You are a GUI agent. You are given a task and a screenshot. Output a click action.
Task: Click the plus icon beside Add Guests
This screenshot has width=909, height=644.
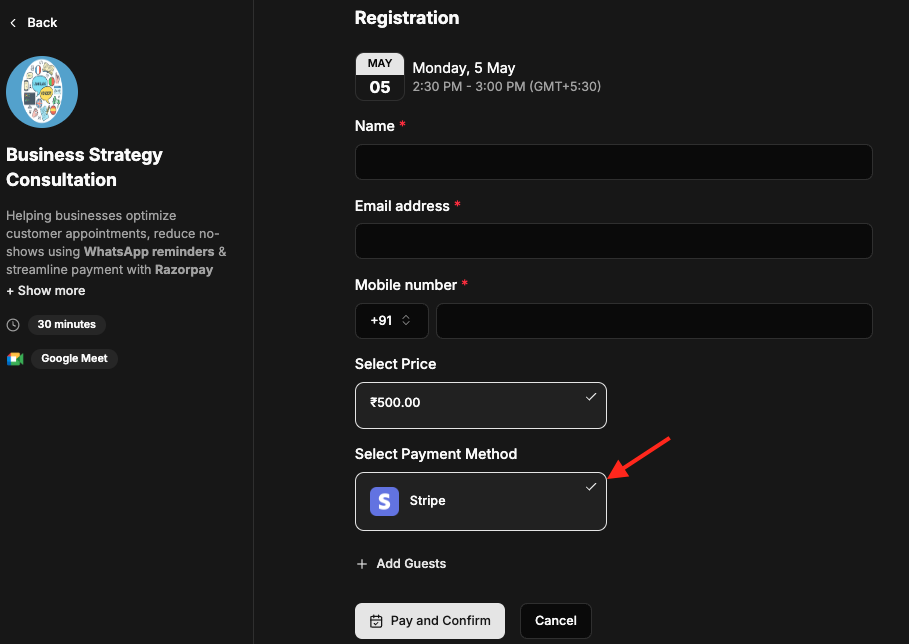[362, 564]
